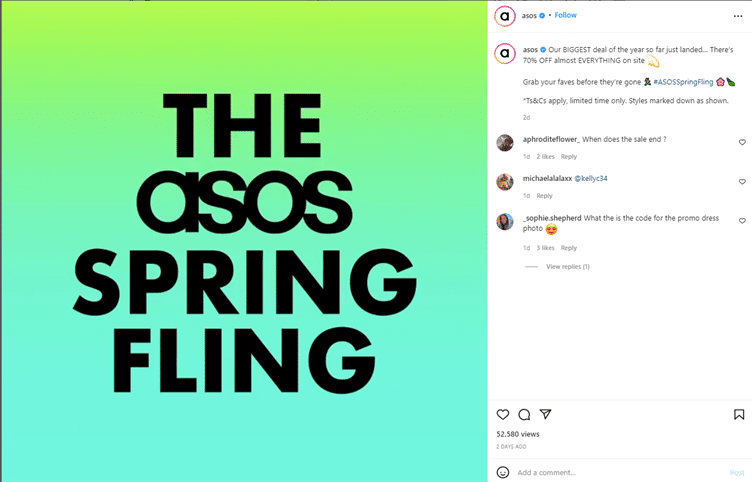This screenshot has height=482, width=752.
Task: Reply to aphroditeflower_'s comment
Action: [x=569, y=157]
